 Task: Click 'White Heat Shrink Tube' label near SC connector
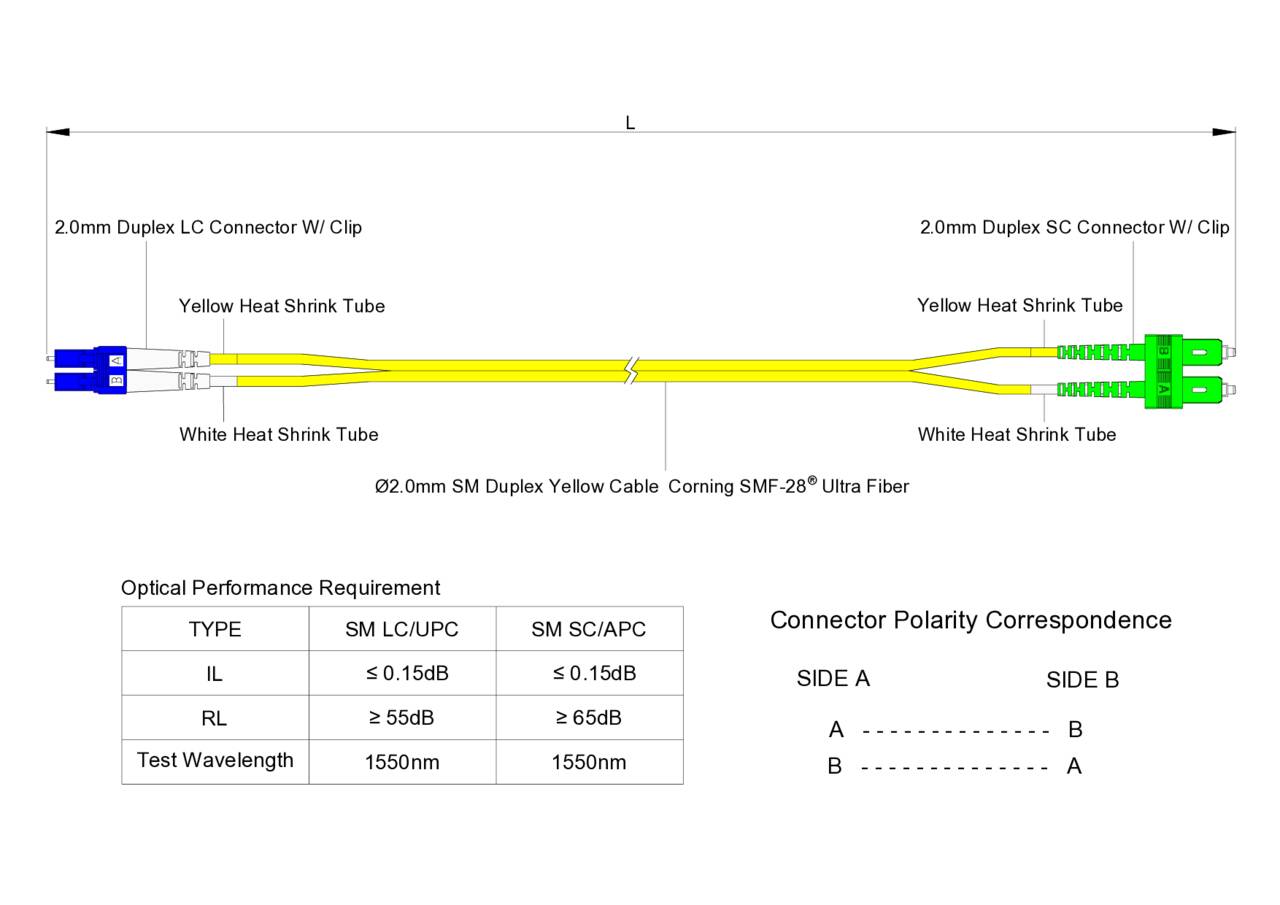pyautogui.click(x=1016, y=435)
